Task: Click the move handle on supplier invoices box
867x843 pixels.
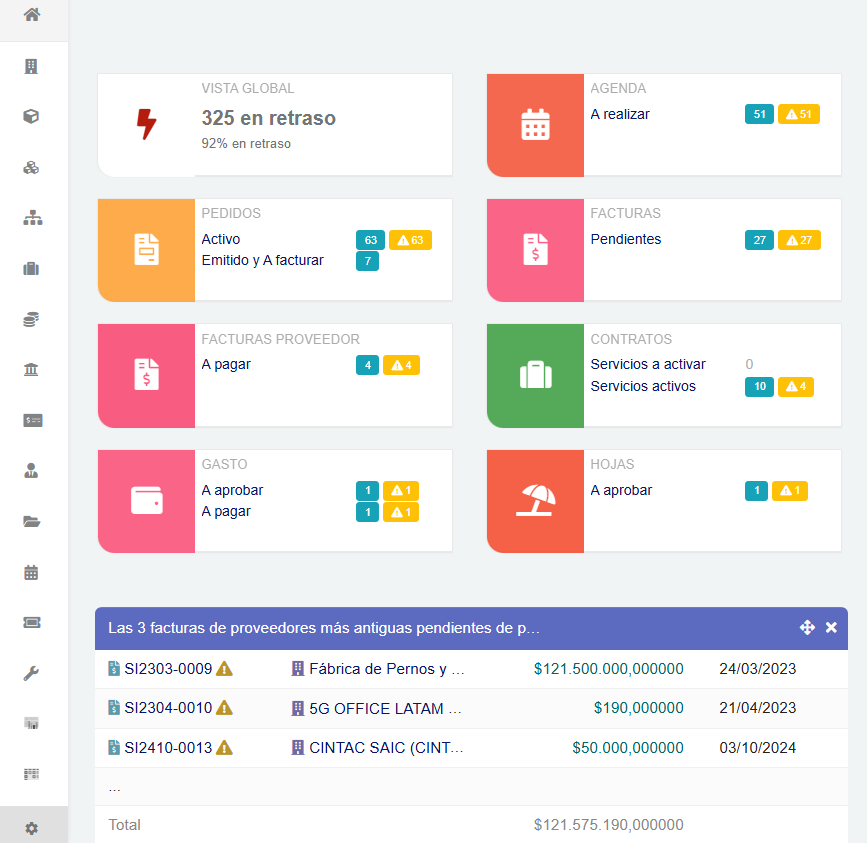Action: pos(807,628)
